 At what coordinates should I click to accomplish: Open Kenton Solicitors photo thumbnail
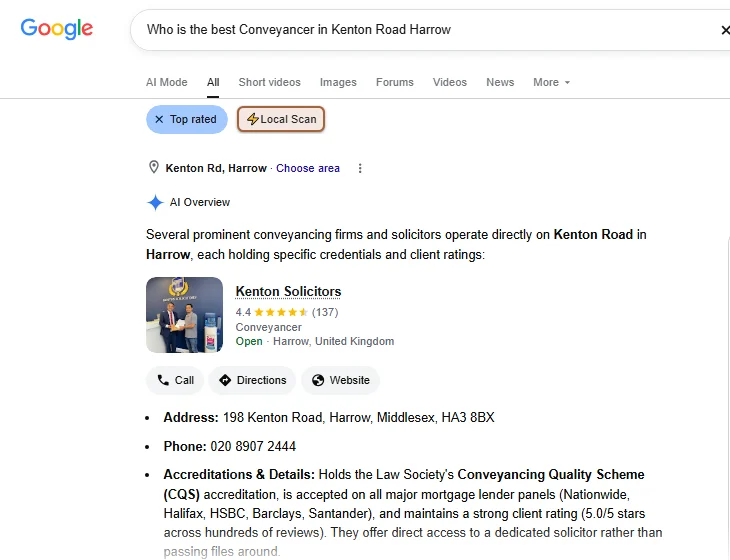(184, 315)
